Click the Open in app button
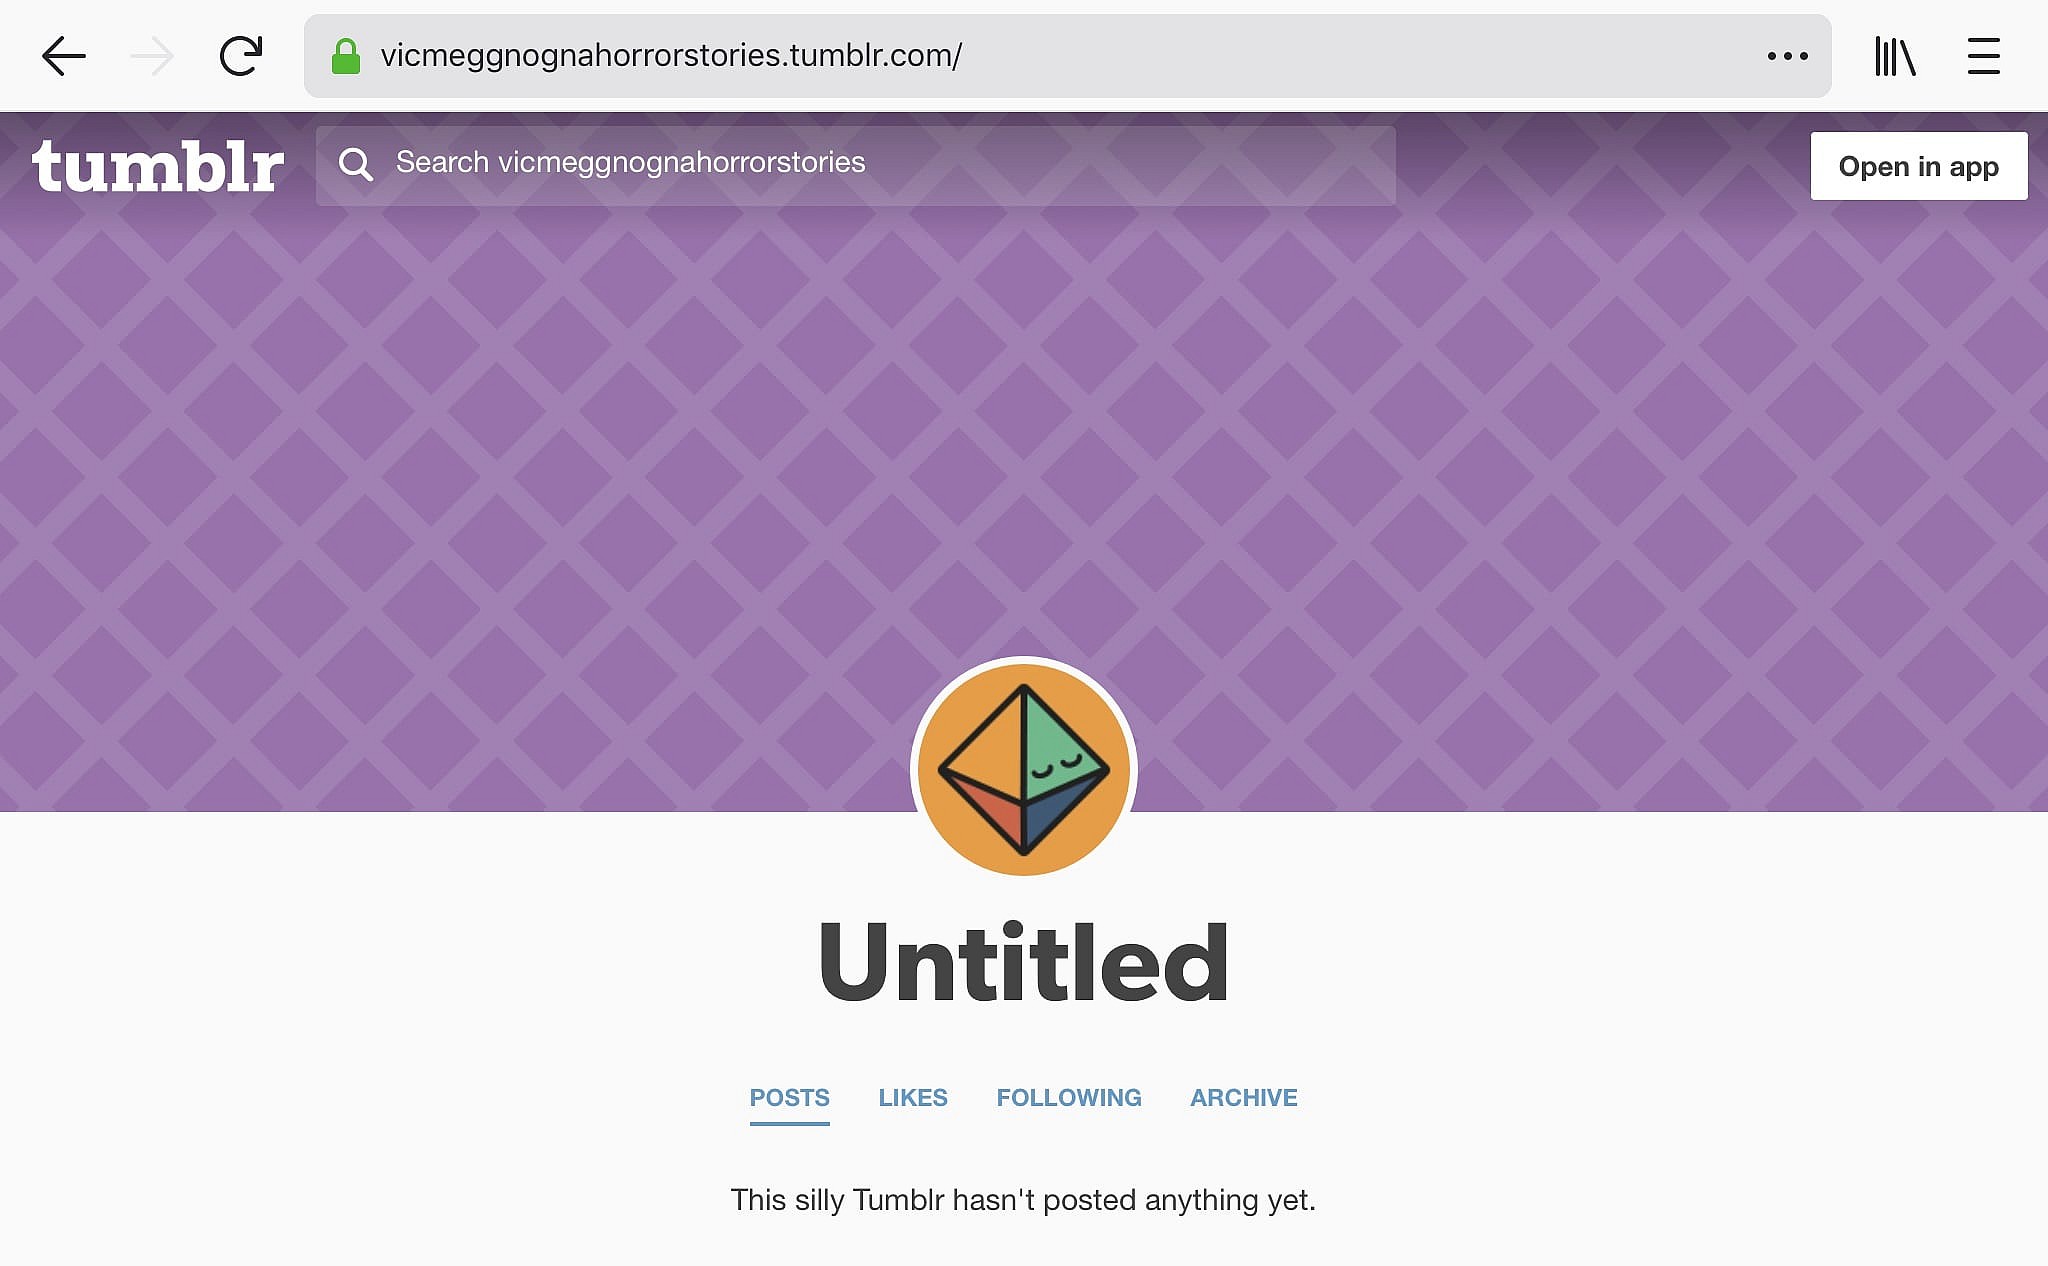 (x=1919, y=166)
